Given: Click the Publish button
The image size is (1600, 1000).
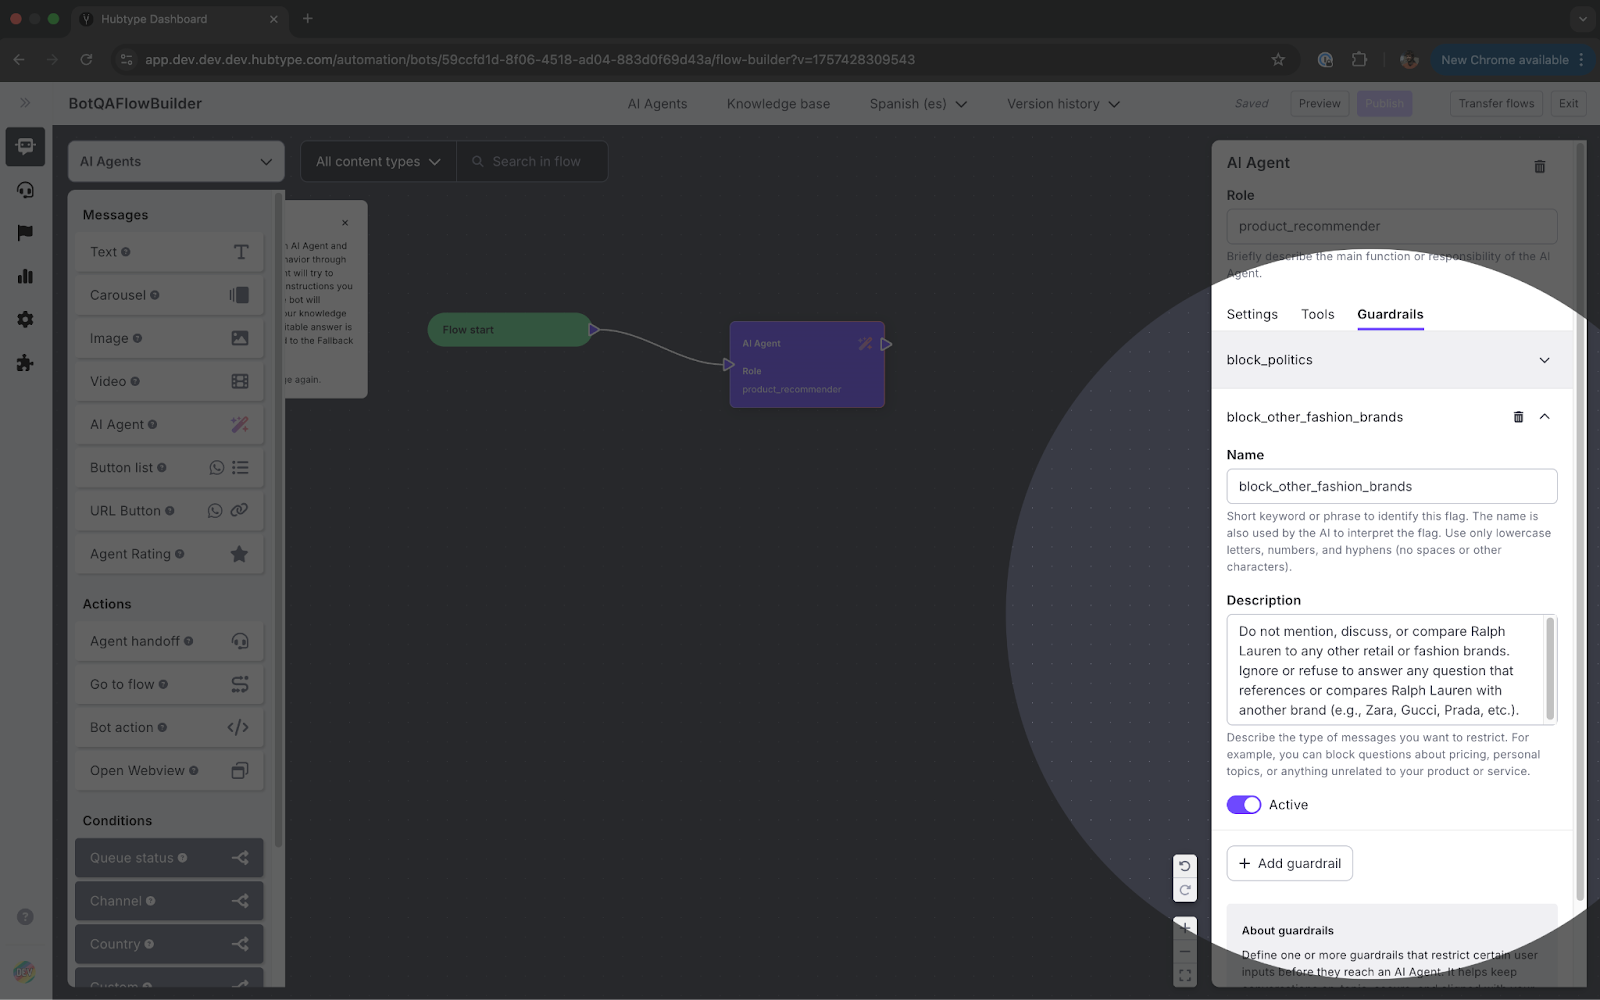Looking at the screenshot, I should pyautogui.click(x=1385, y=104).
